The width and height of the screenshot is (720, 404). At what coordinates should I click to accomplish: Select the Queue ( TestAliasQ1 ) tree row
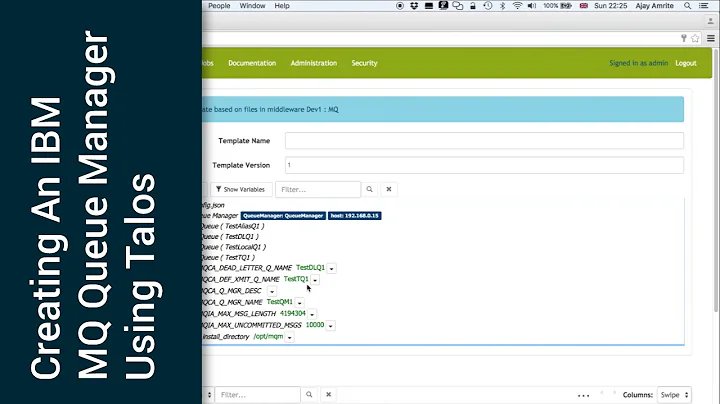click(233, 226)
